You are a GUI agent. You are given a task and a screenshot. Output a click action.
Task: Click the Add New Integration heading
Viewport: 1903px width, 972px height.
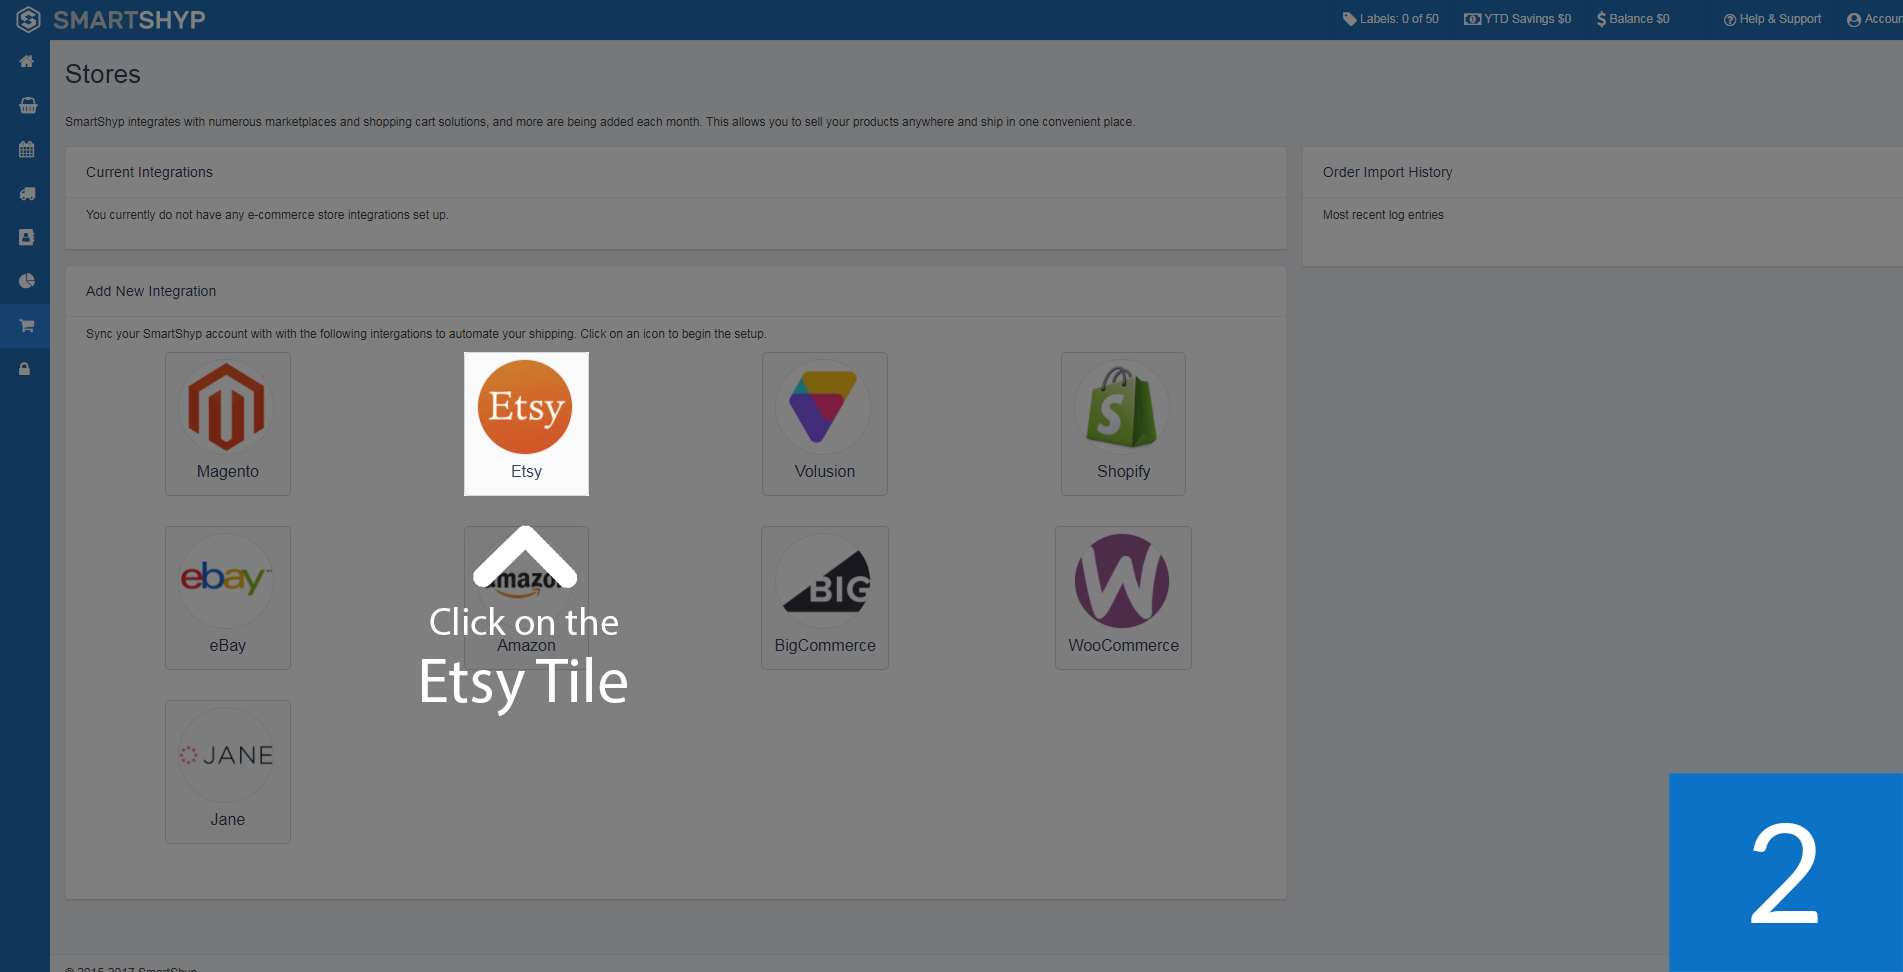point(151,291)
